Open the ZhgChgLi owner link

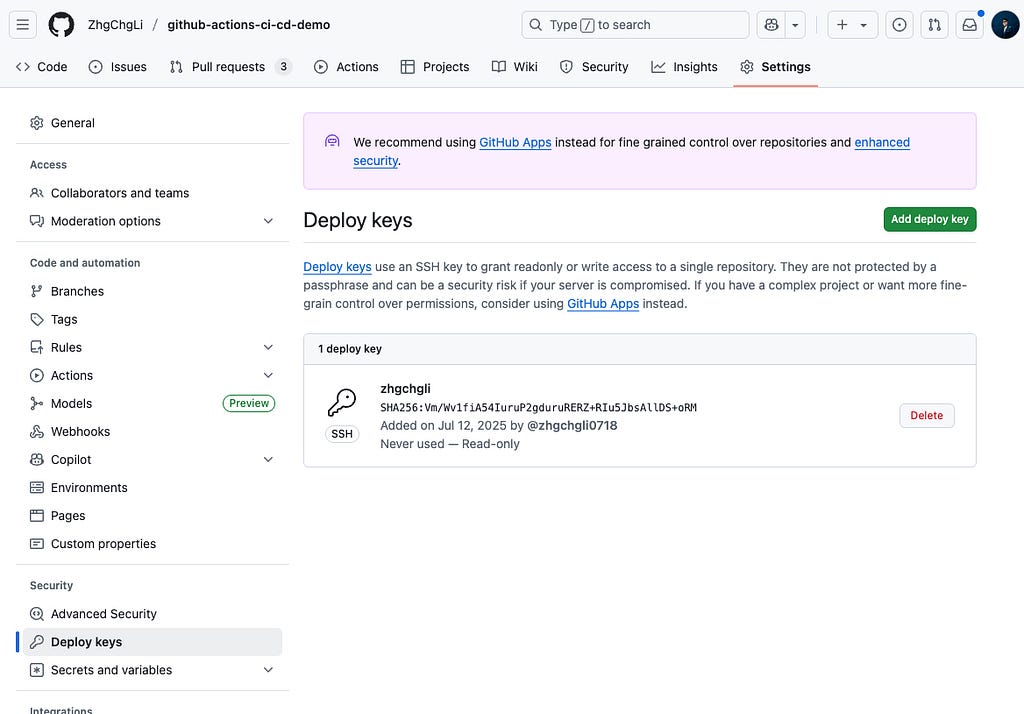coord(116,25)
